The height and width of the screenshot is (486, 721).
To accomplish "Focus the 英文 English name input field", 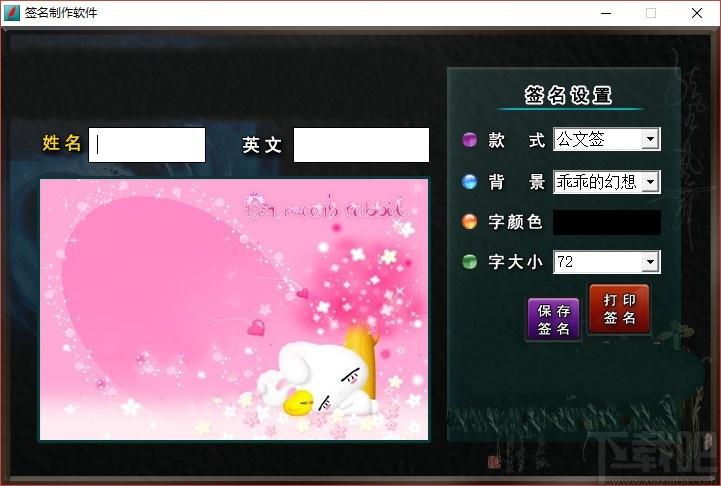I will coord(361,145).
